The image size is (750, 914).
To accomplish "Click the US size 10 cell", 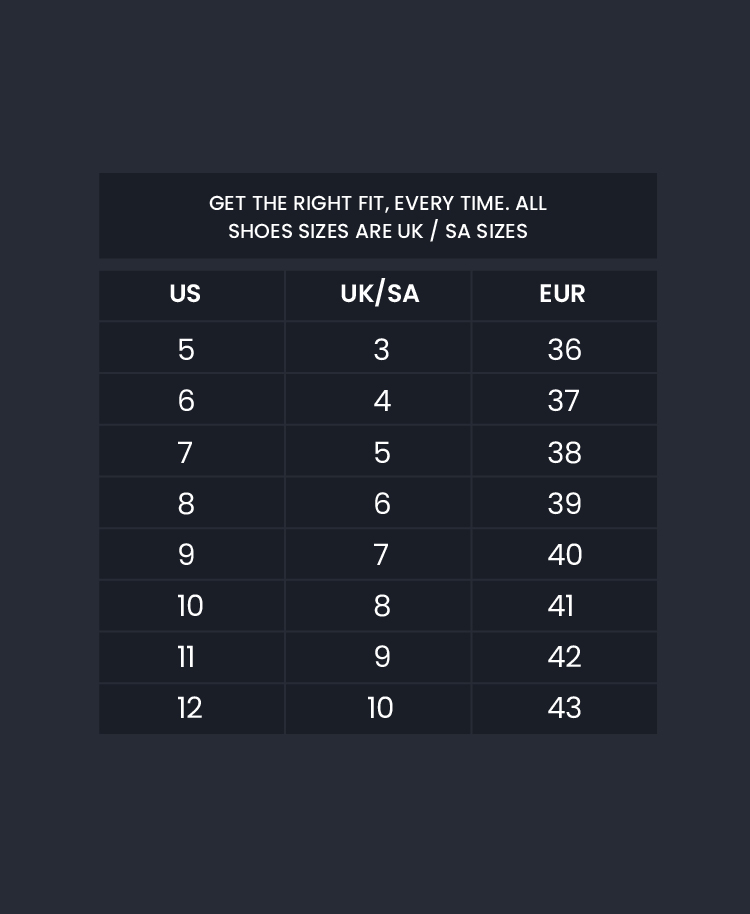I will click(x=192, y=606).
